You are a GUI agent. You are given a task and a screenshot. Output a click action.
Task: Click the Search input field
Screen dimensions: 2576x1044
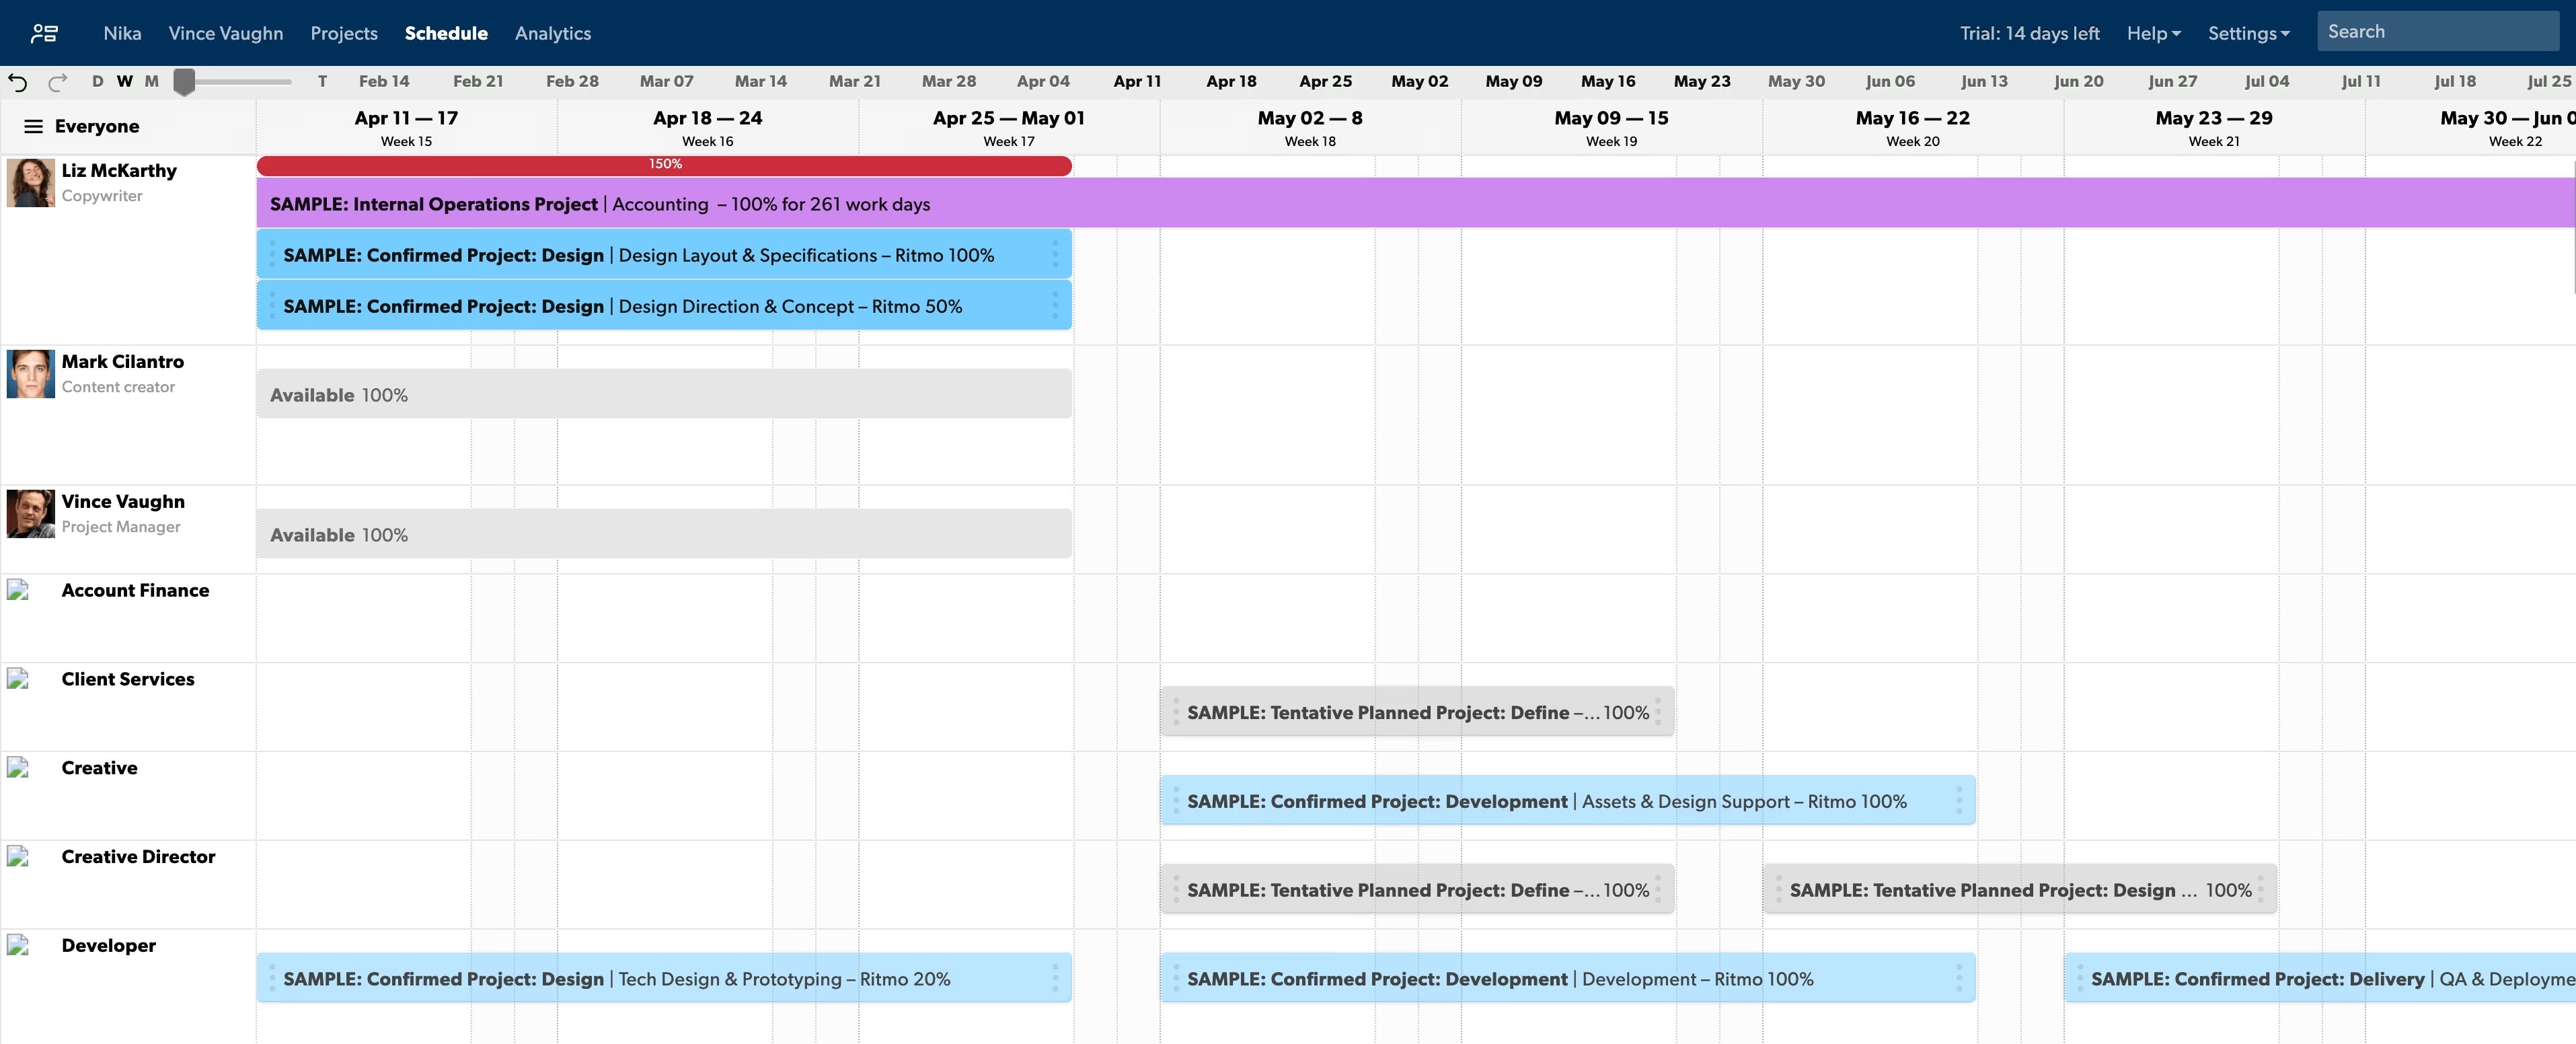[2437, 32]
